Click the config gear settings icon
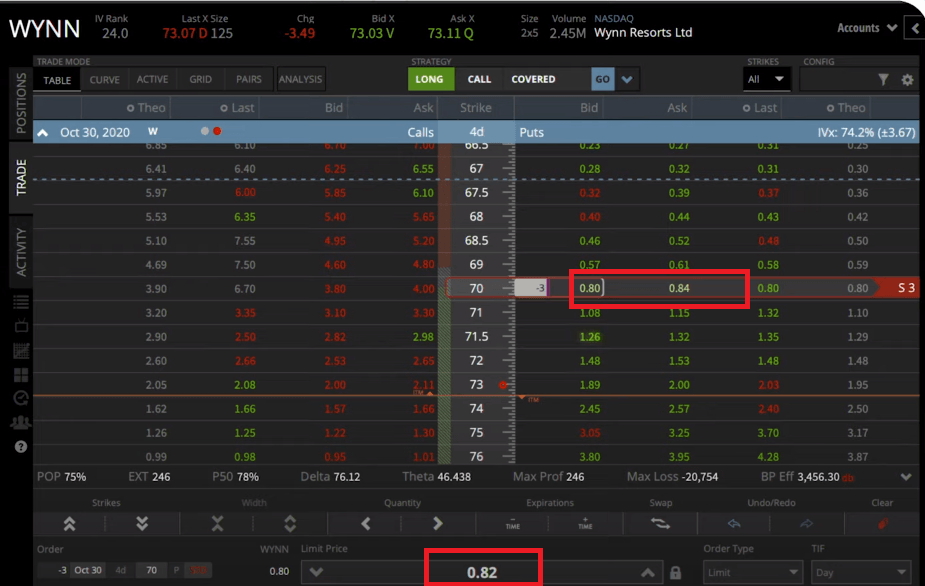 907,80
